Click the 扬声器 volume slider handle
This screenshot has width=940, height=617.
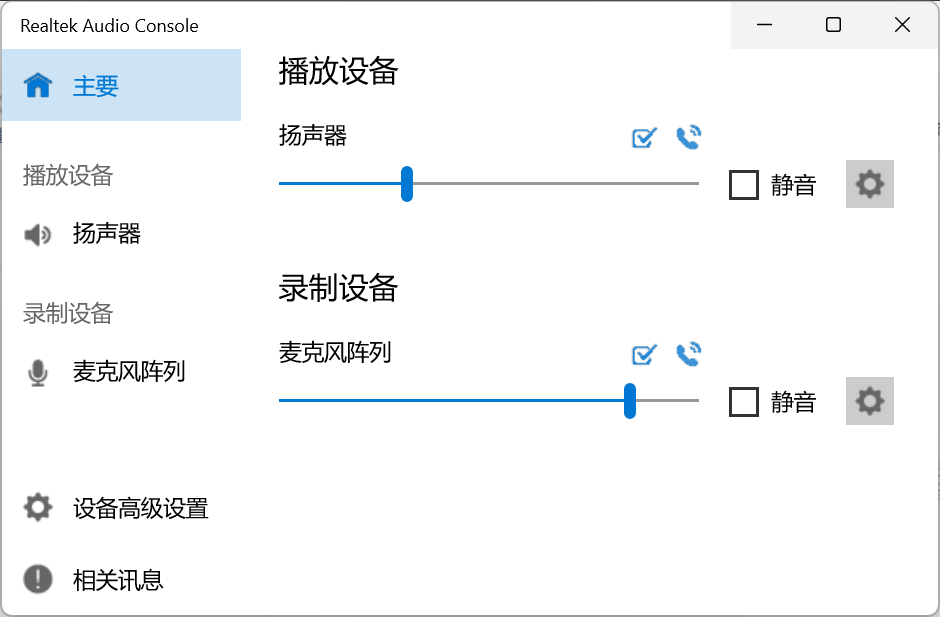406,184
